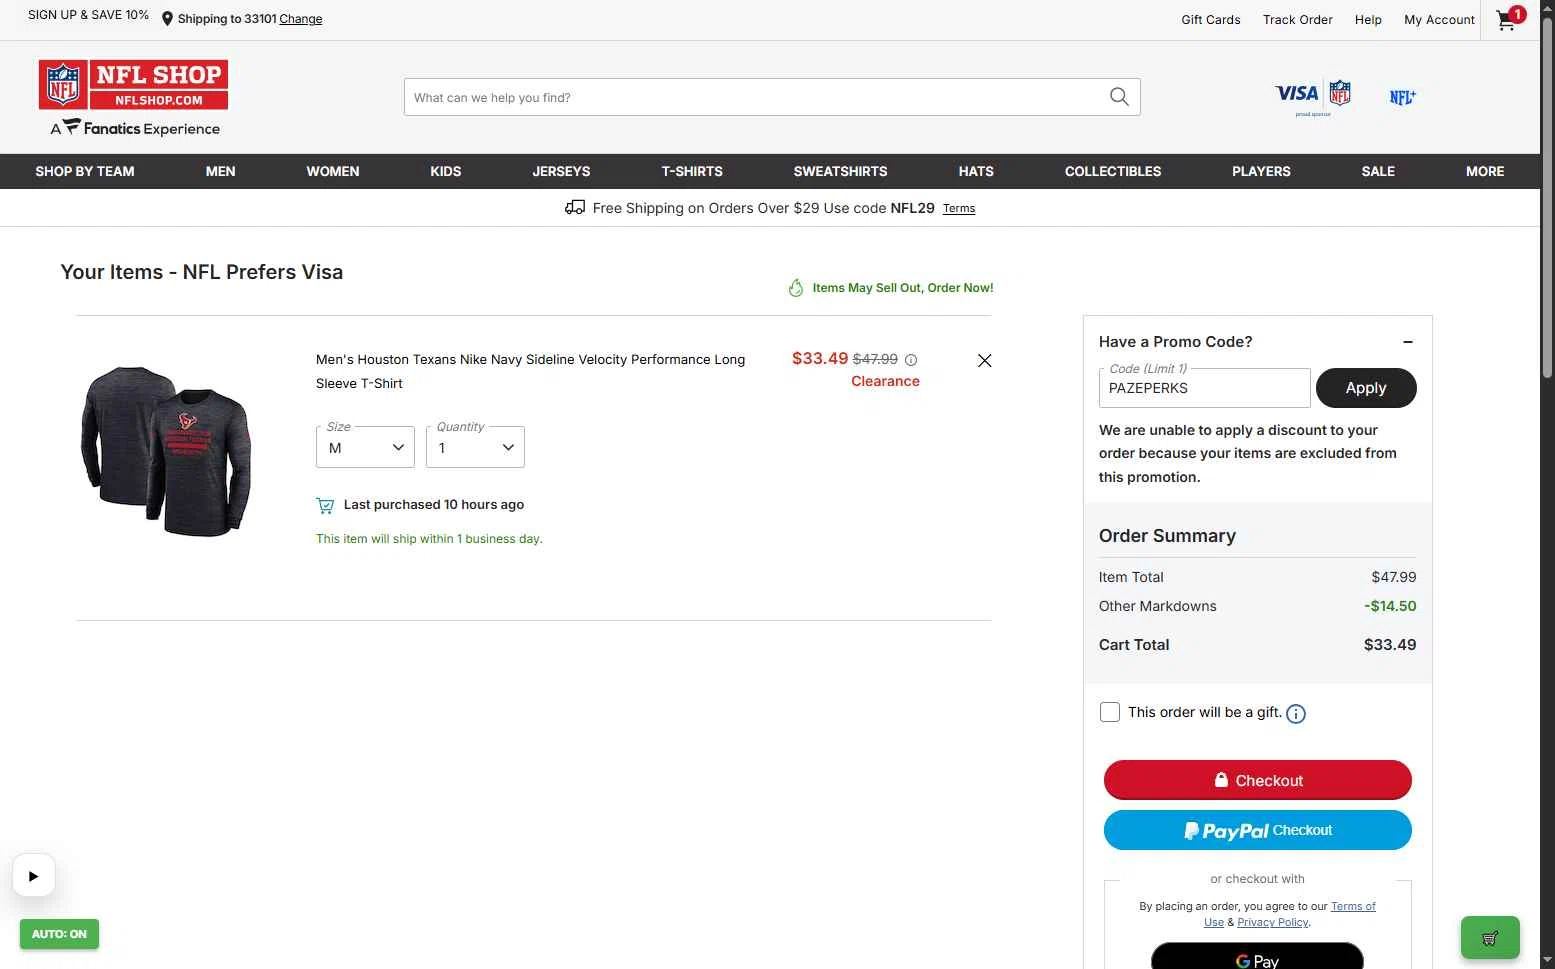Open the Sale menu
Screen dimensions: 1555x969
pyautogui.click(x=1378, y=171)
